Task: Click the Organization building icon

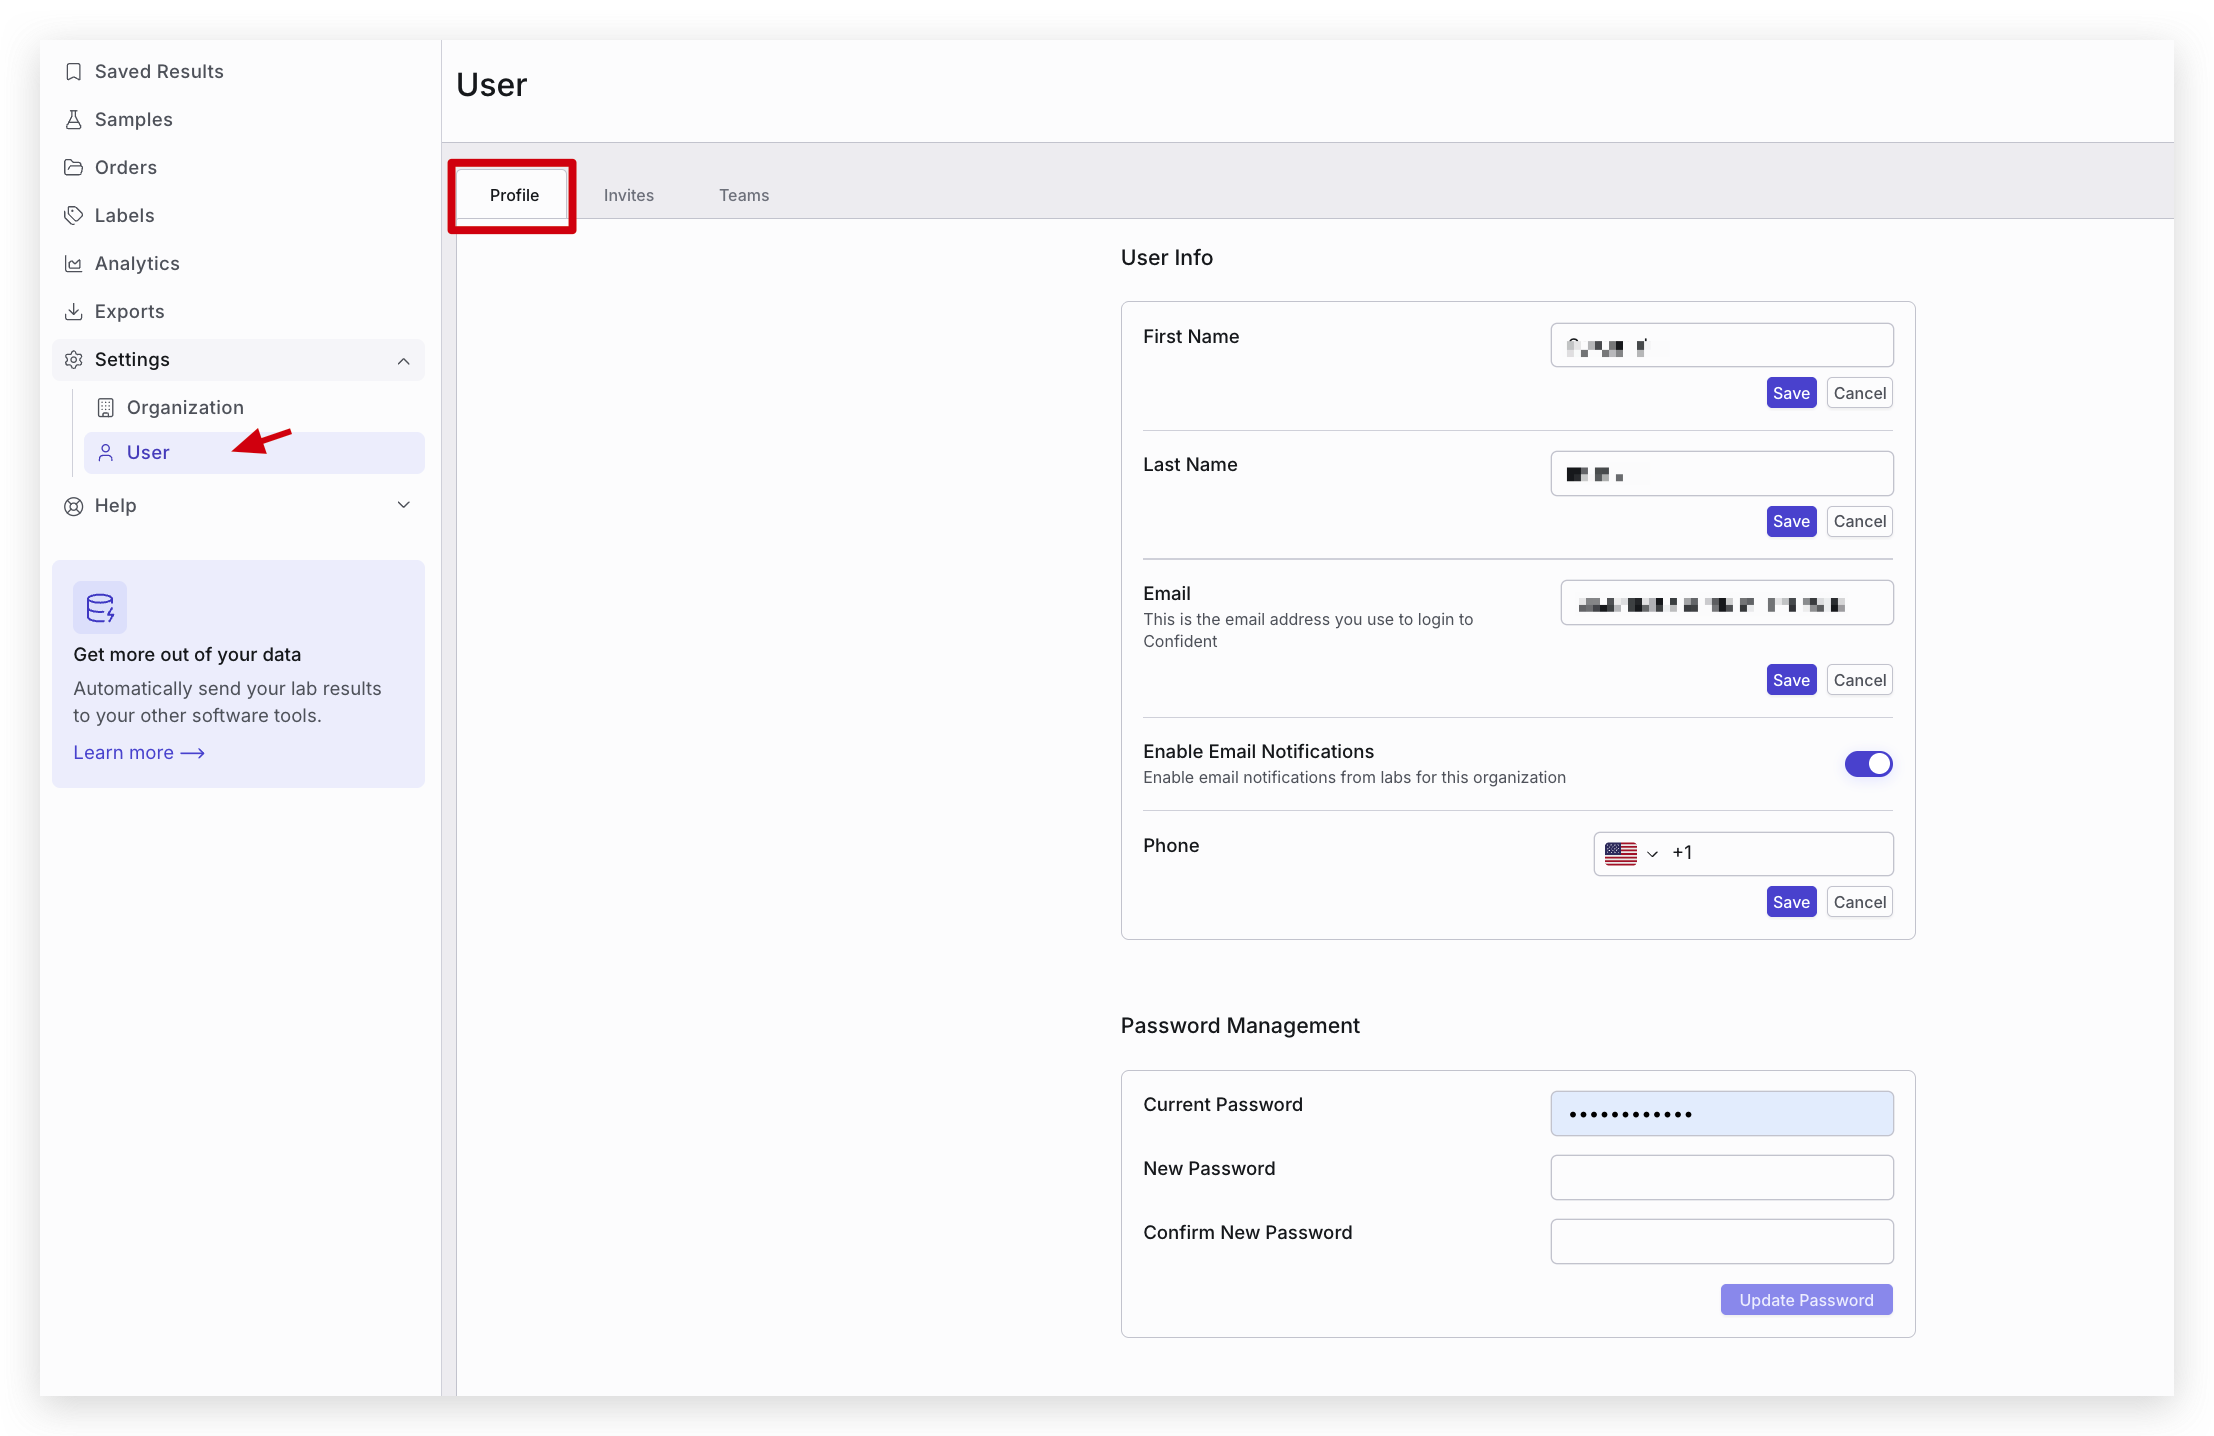Action: (x=105, y=408)
